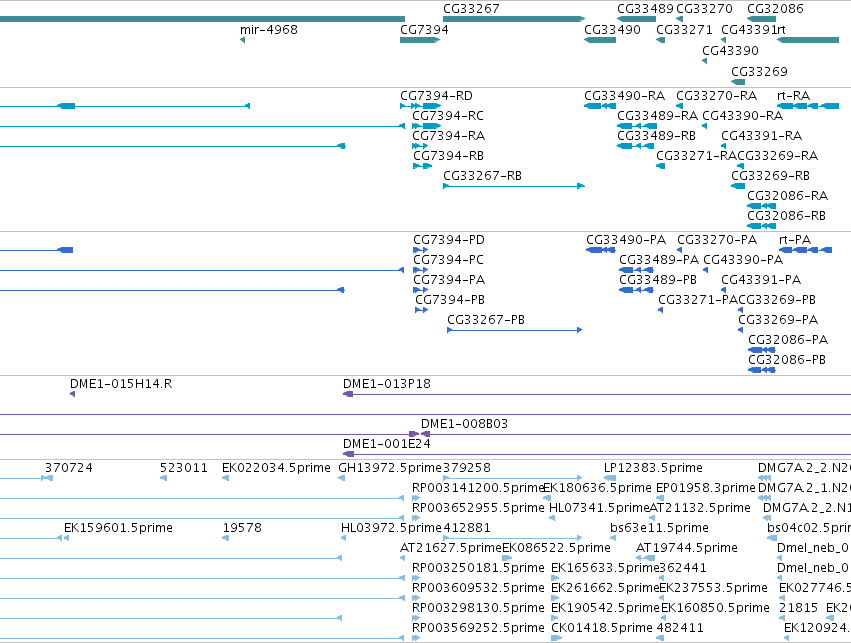Select BAC clone DME1-008B03

[465, 424]
